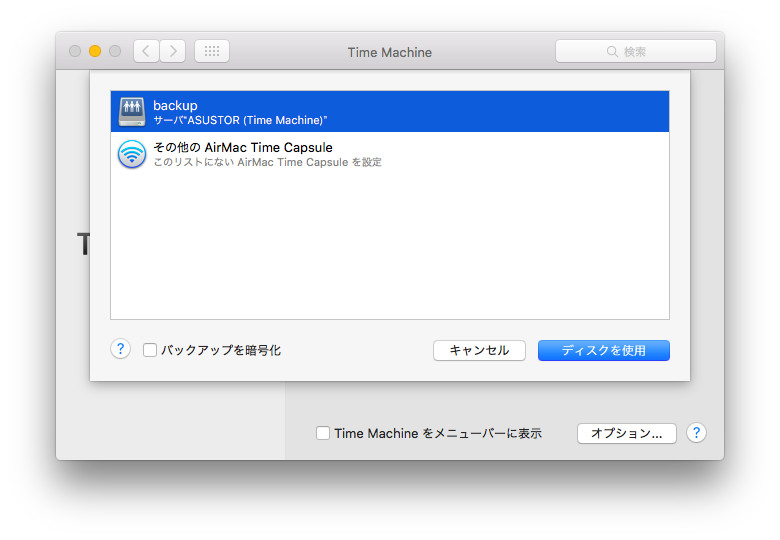Minimize window with the yellow button
780x540 pixels.
(x=95, y=51)
